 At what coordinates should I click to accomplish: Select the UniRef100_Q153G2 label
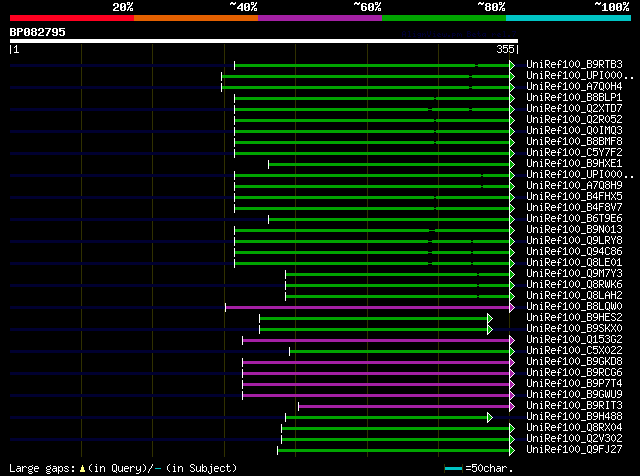pyautogui.click(x=574, y=340)
